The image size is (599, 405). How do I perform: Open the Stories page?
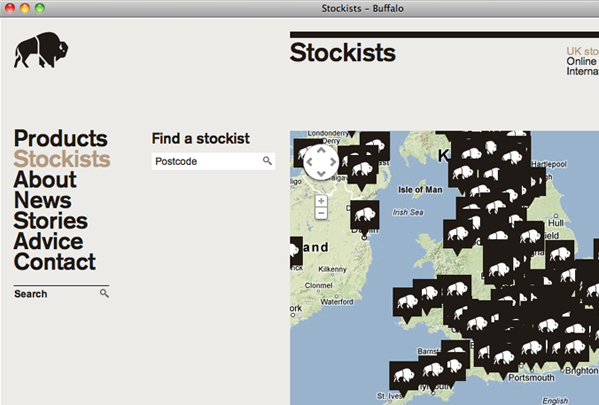51,220
